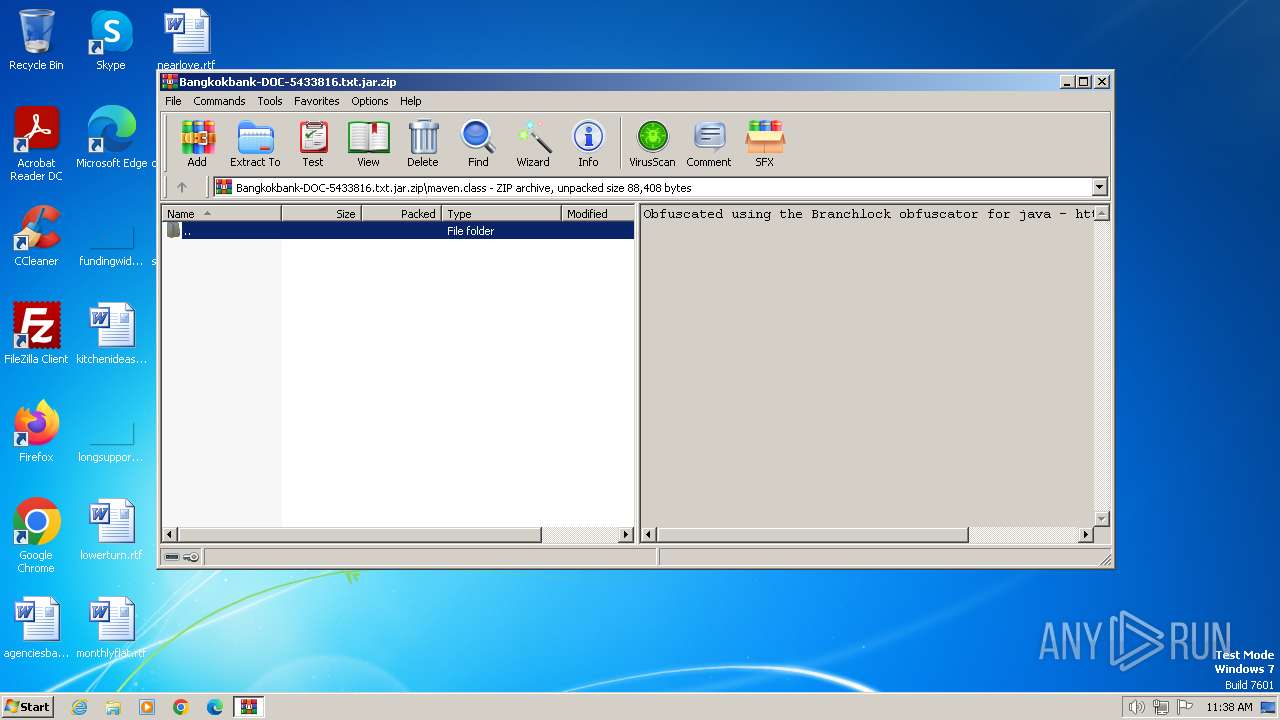Open the Acrobat Reader DC shortcut
This screenshot has height=720, width=1280.
pos(36,144)
